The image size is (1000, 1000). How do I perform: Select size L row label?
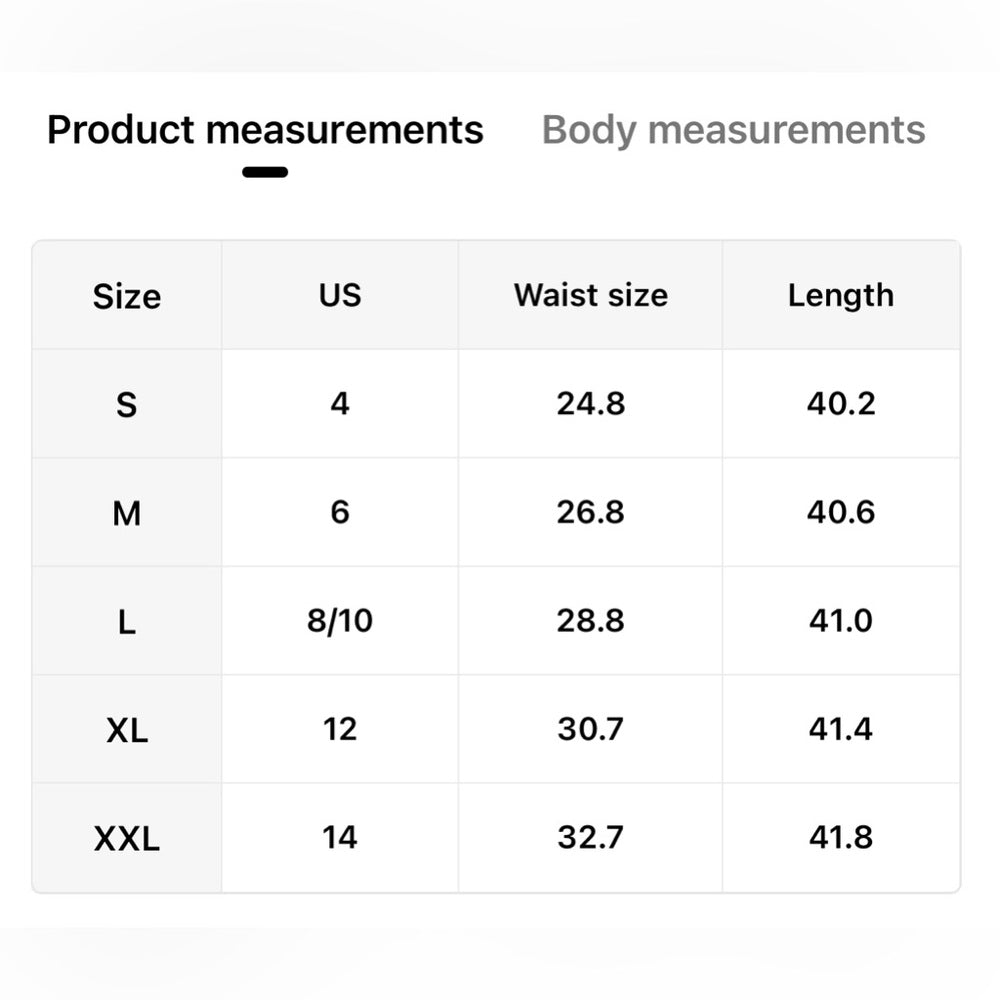click(127, 621)
